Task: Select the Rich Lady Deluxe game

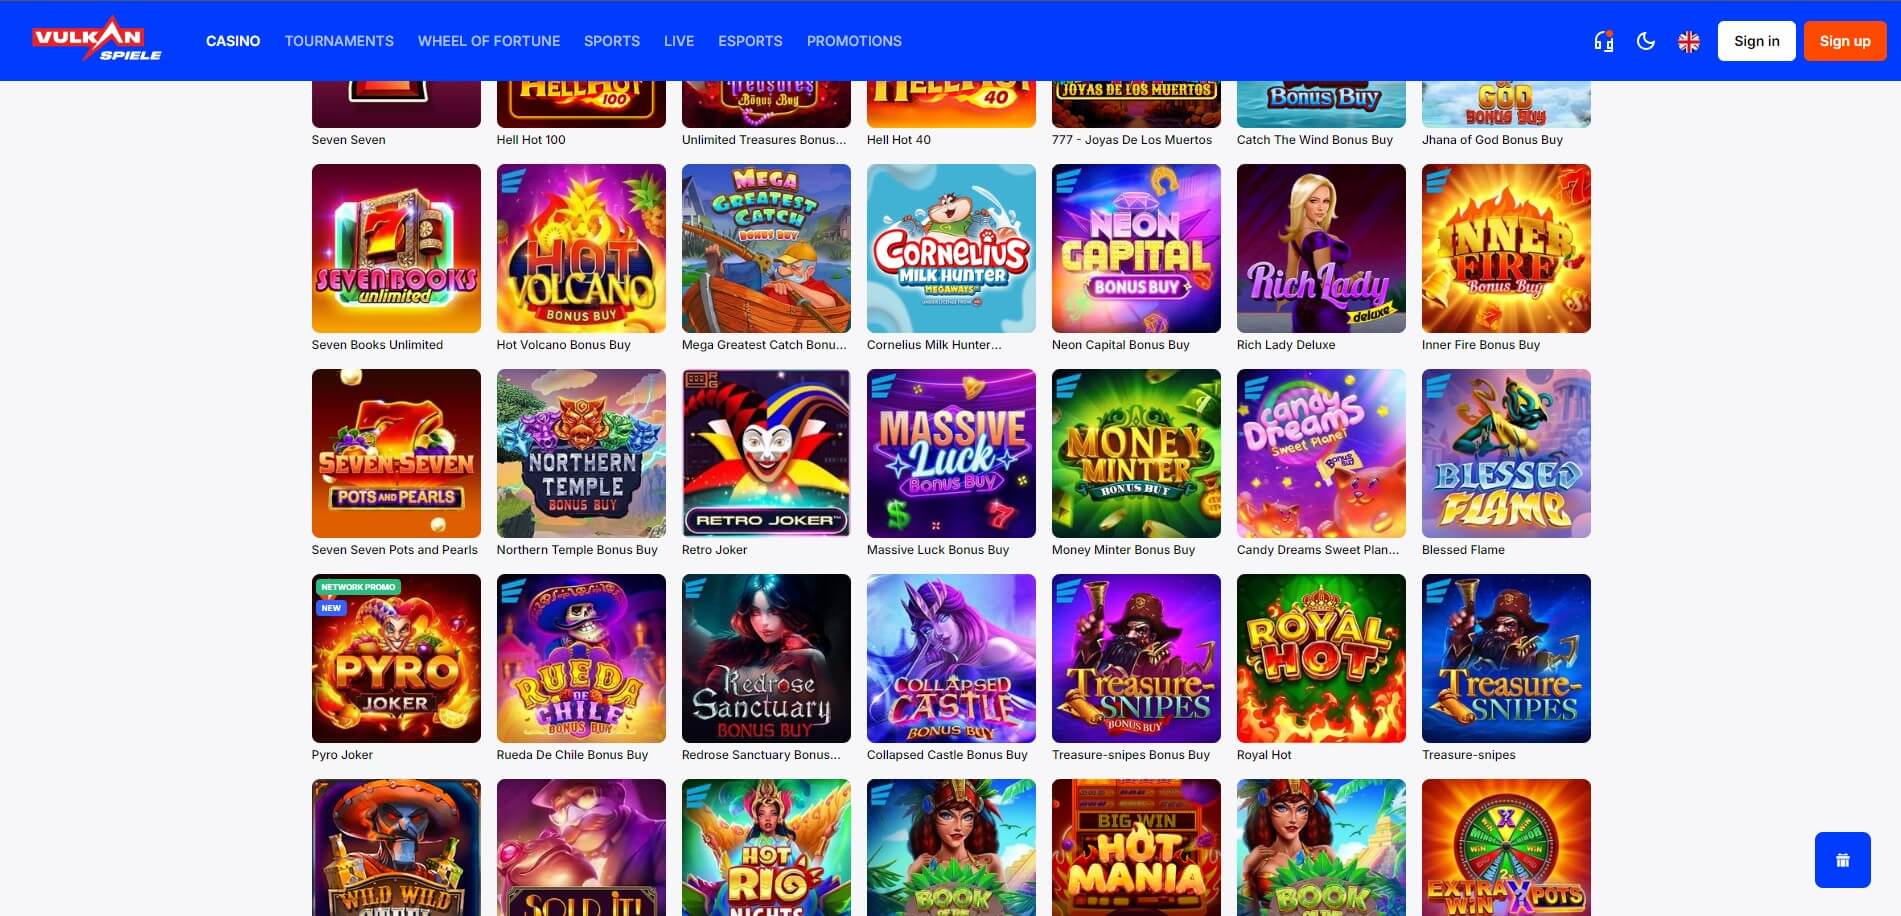Action: [x=1321, y=248]
